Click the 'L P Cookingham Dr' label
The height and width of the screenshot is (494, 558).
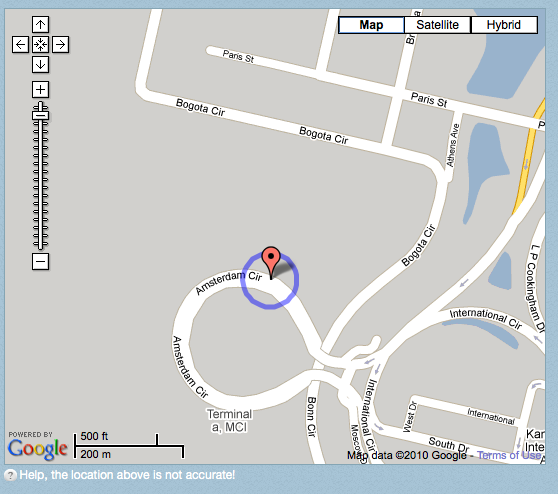[x=535, y=288]
